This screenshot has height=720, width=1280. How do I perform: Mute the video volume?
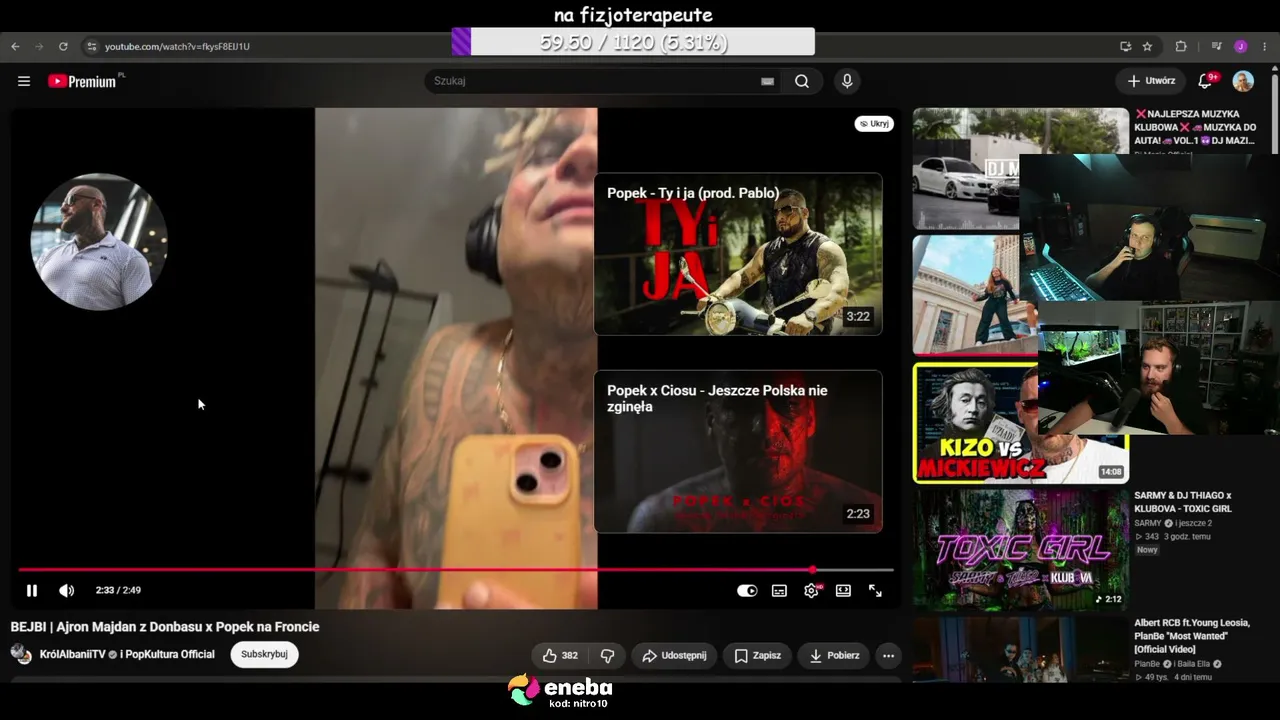pyautogui.click(x=66, y=591)
